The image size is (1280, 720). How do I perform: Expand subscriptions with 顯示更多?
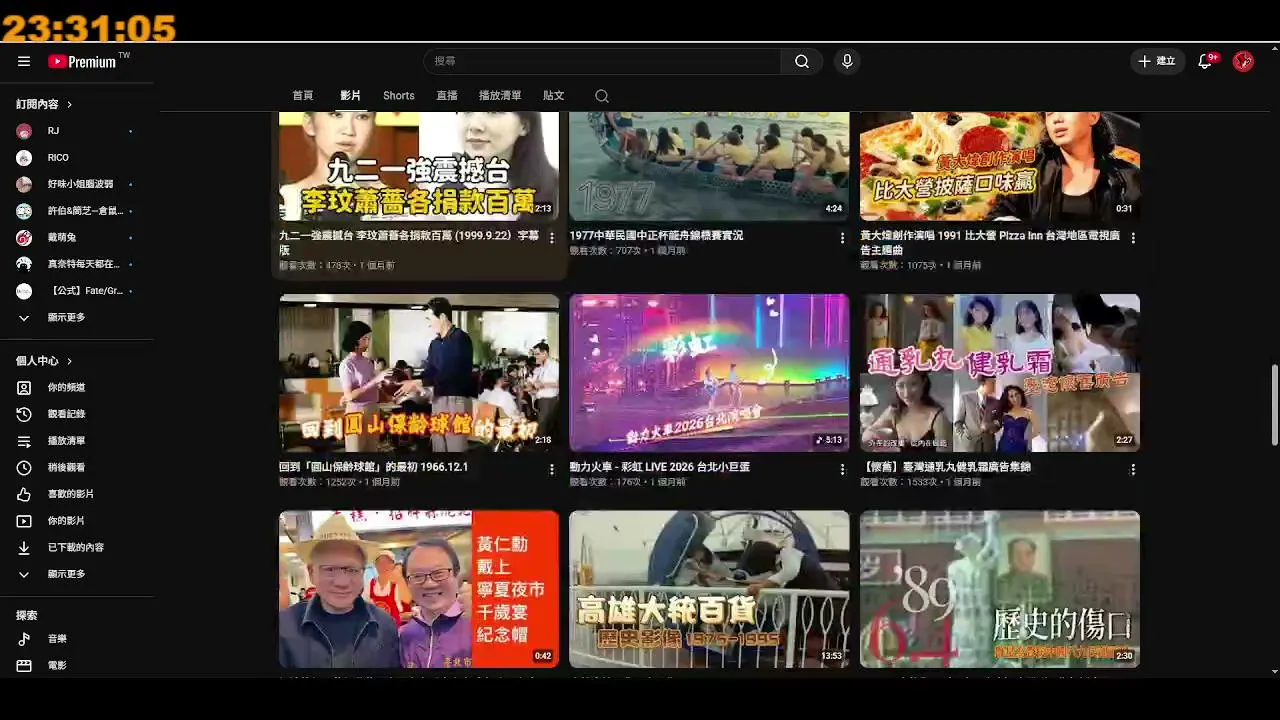tap(77, 318)
